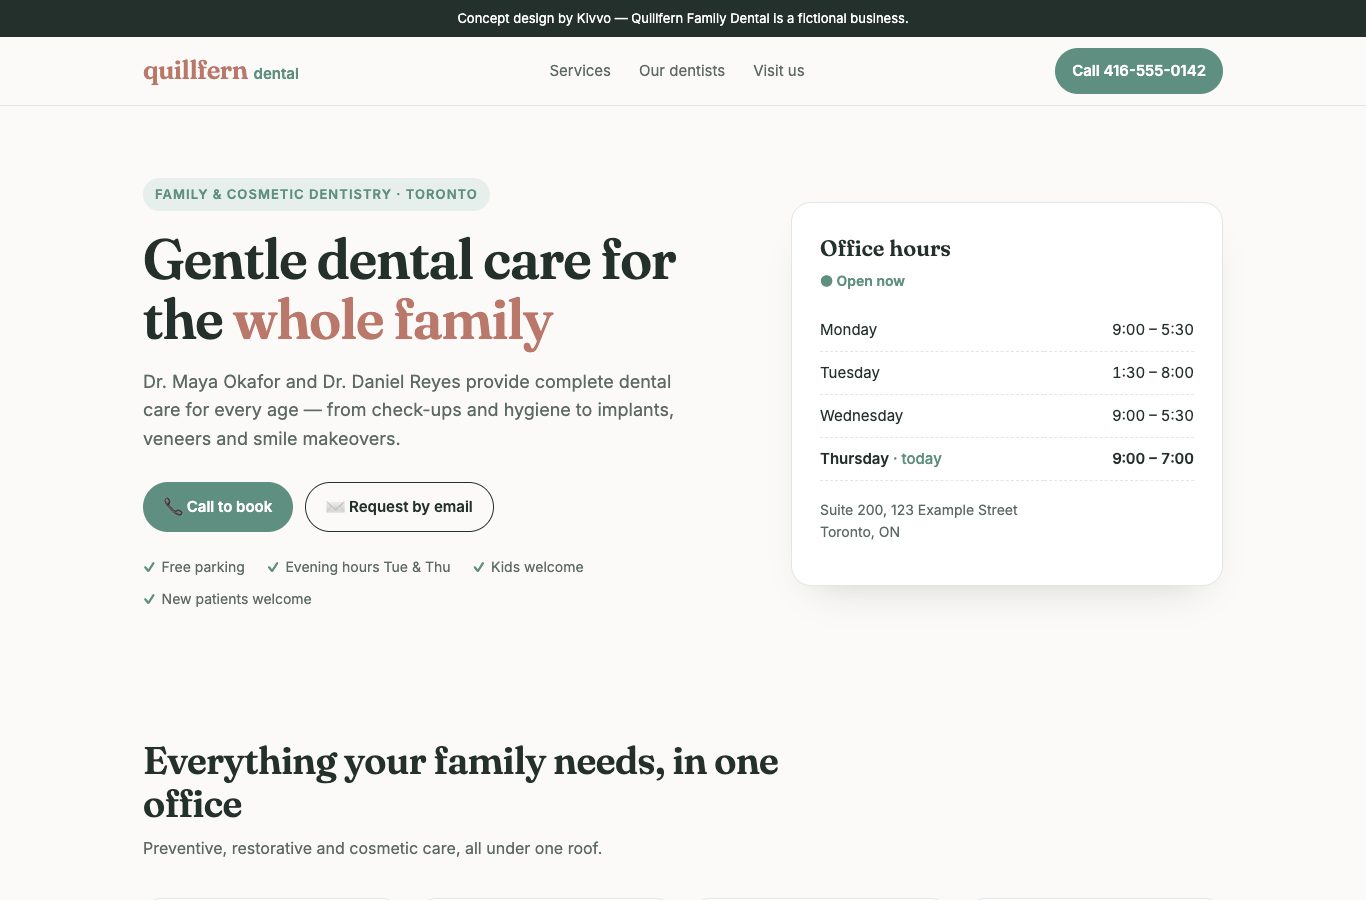Click Request by email button
The image size is (1366, 900).
point(399,507)
